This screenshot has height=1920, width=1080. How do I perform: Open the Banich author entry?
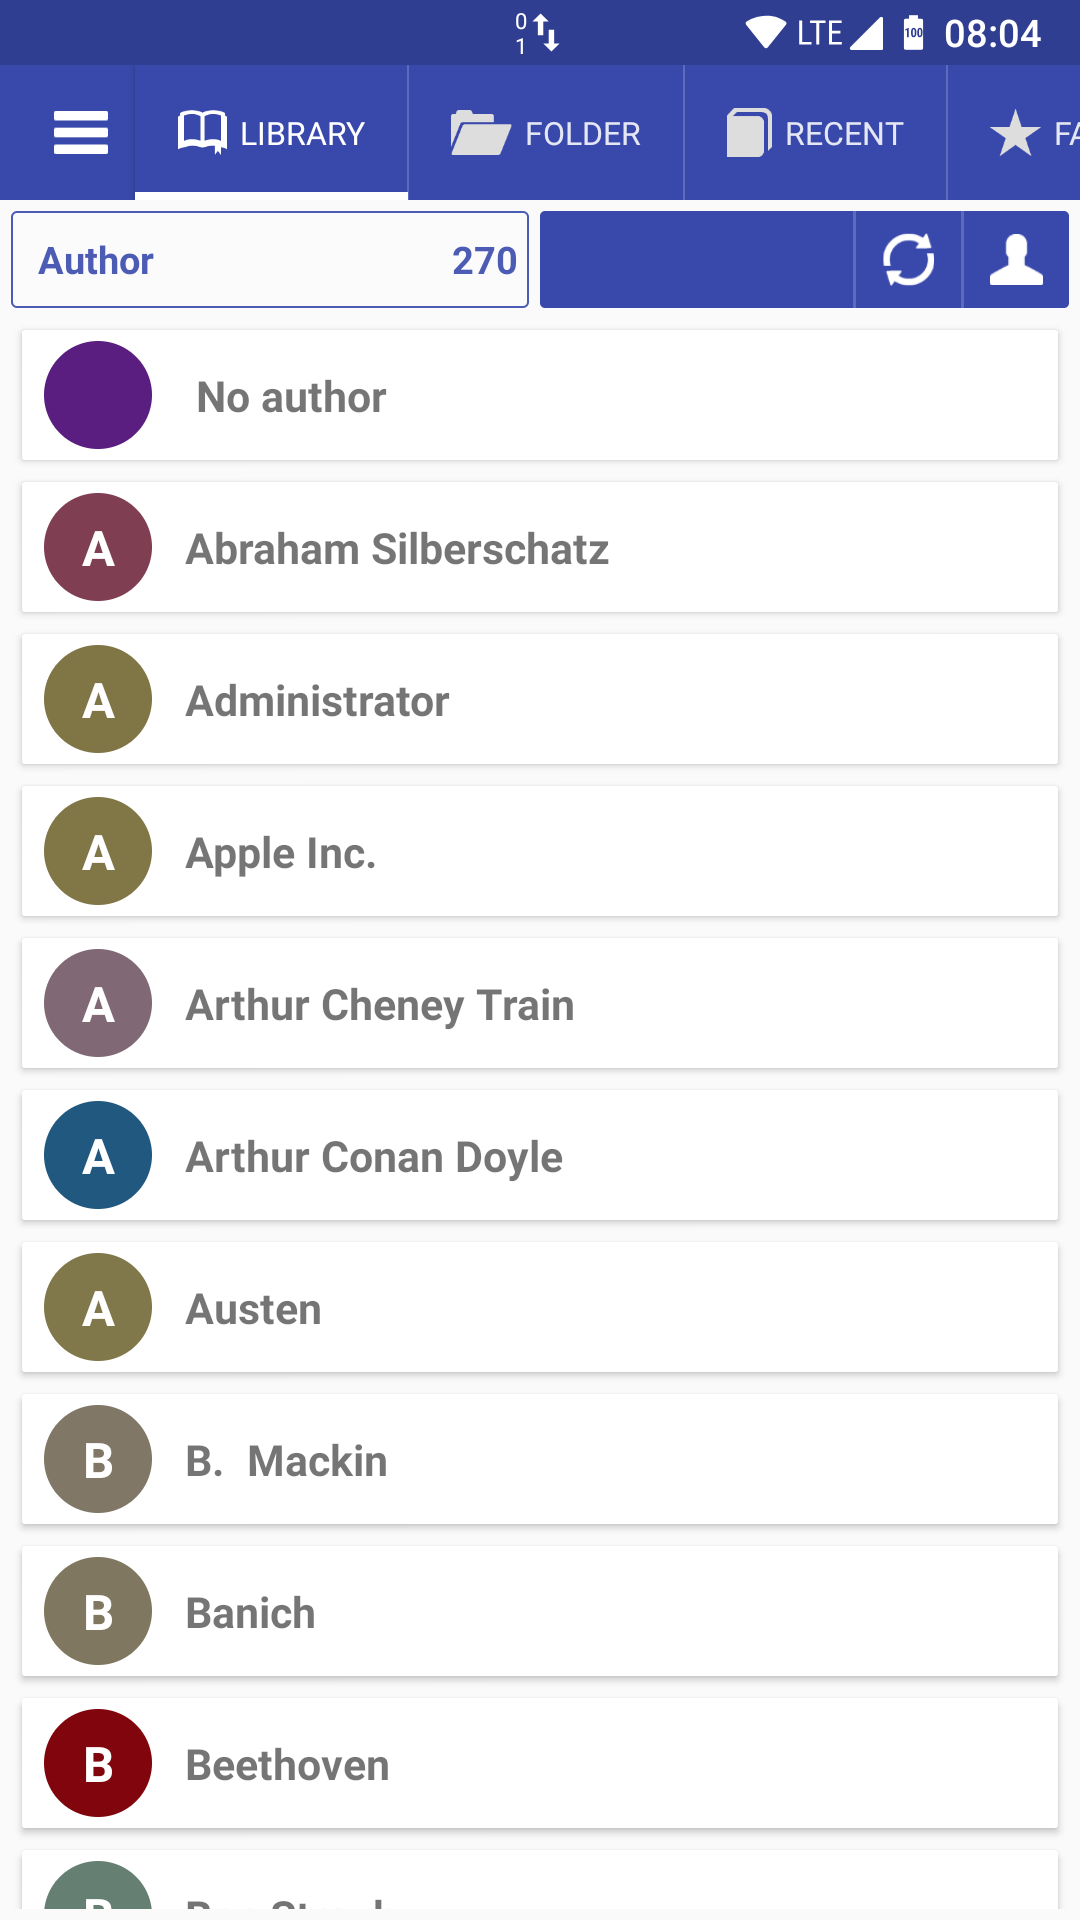click(540, 1612)
